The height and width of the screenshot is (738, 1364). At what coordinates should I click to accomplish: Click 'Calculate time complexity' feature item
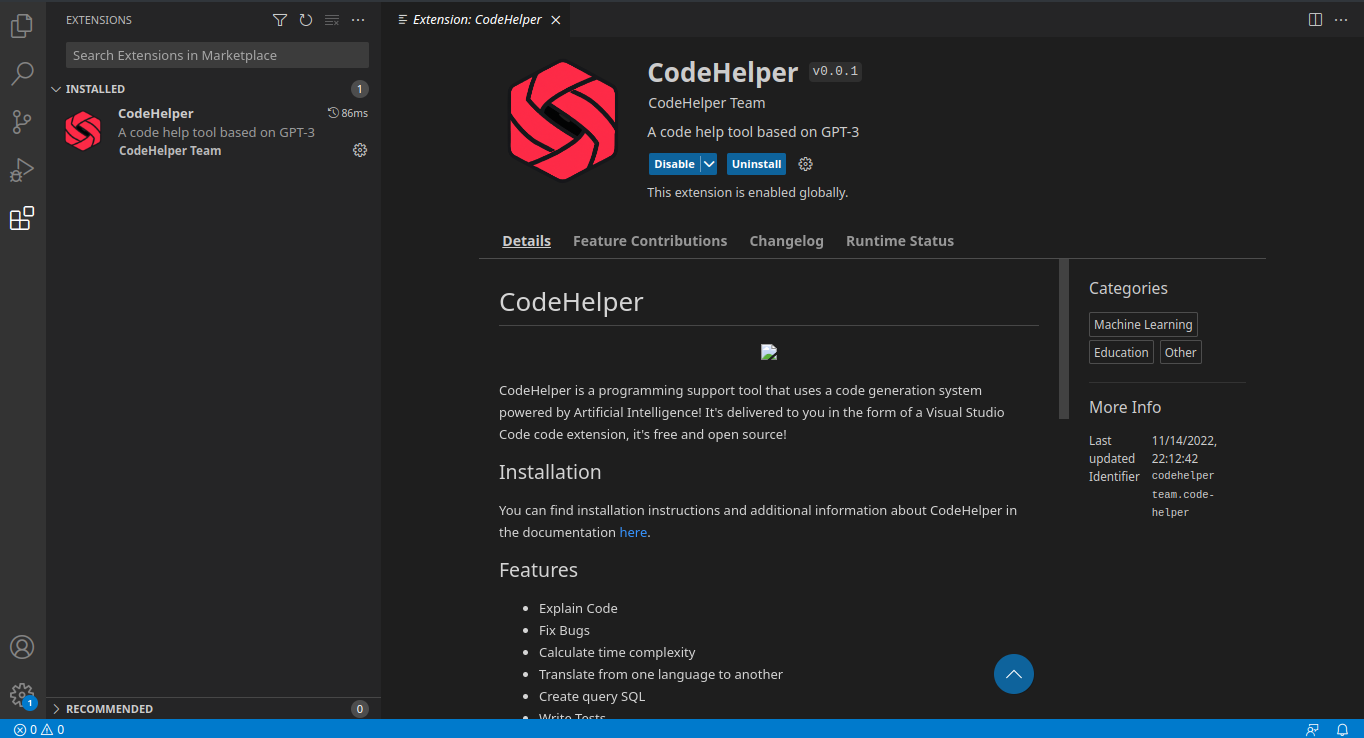[x=617, y=652]
